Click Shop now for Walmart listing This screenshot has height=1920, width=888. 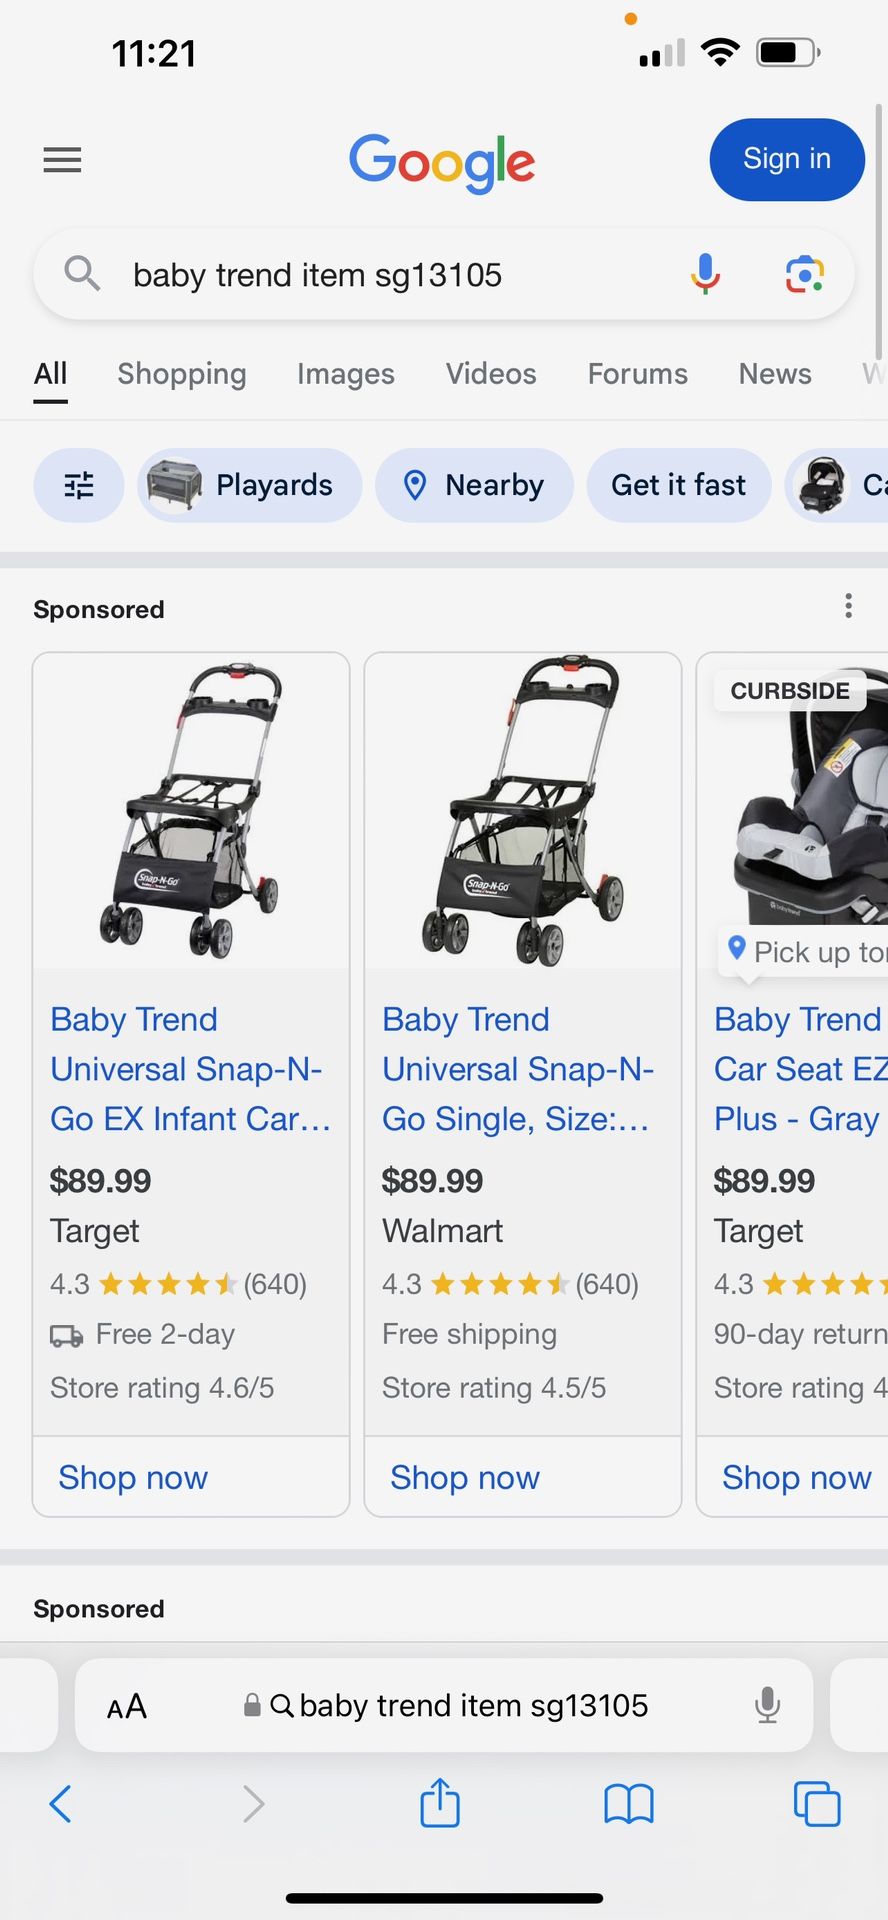coord(465,1477)
